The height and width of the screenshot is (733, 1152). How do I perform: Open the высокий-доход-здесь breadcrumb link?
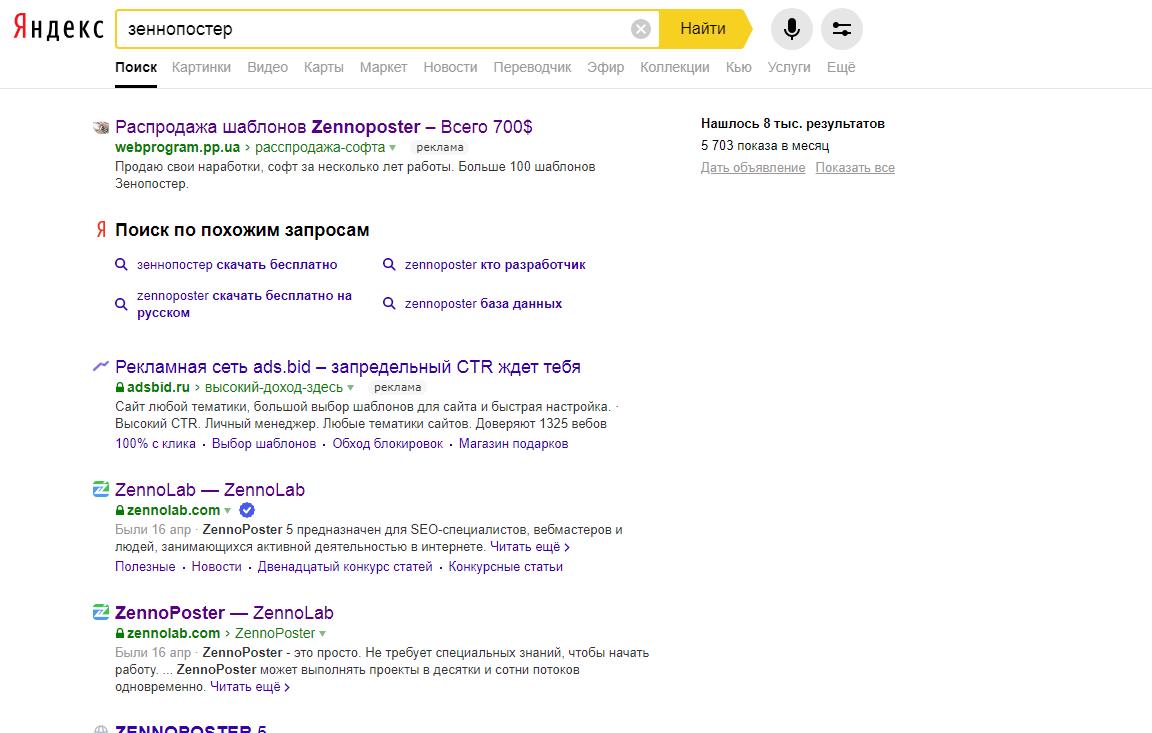(273, 387)
